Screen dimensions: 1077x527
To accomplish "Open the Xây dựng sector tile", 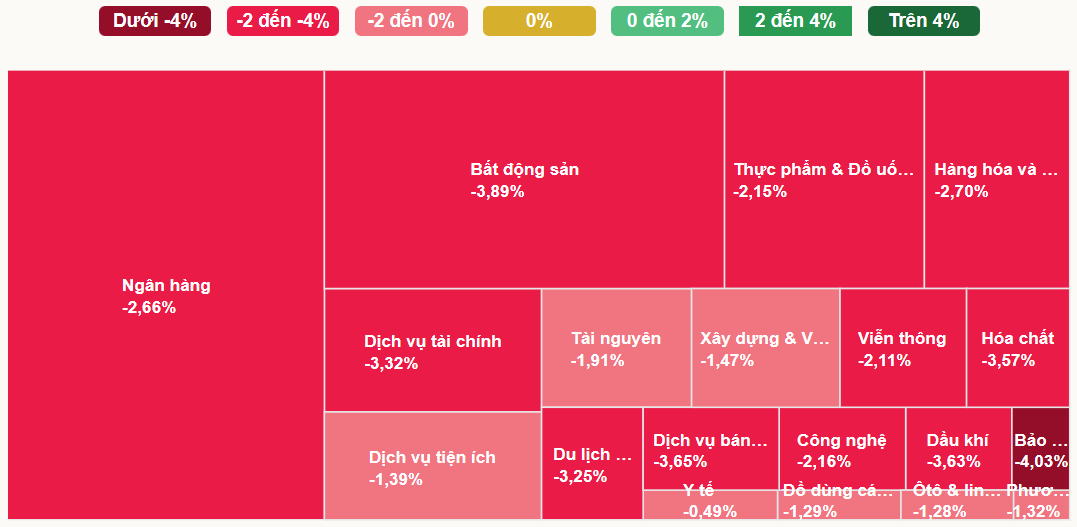I will (765, 348).
